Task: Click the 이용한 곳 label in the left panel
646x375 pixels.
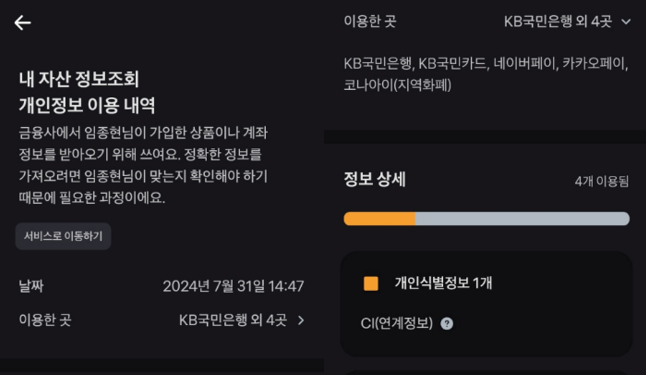Action: pos(45,320)
